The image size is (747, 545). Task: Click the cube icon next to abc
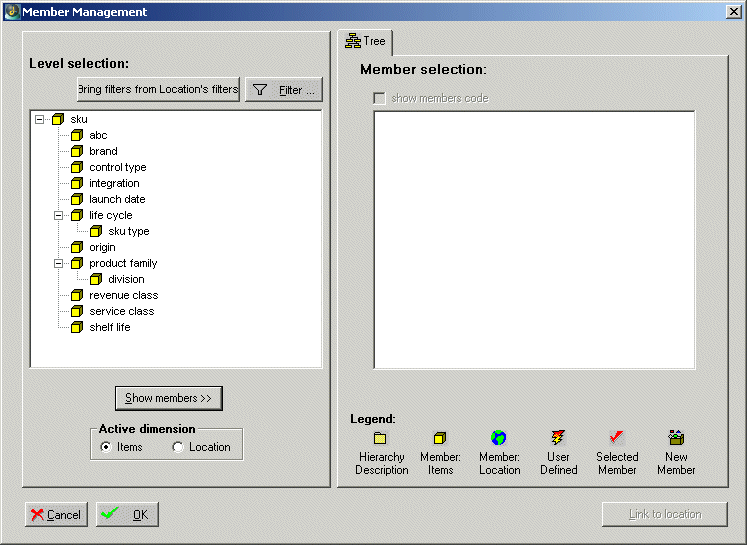point(77,135)
